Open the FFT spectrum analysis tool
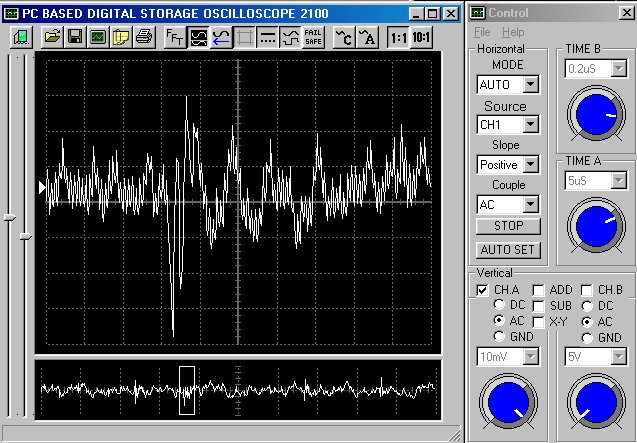Screen dimensions: 637x443 tap(174, 38)
